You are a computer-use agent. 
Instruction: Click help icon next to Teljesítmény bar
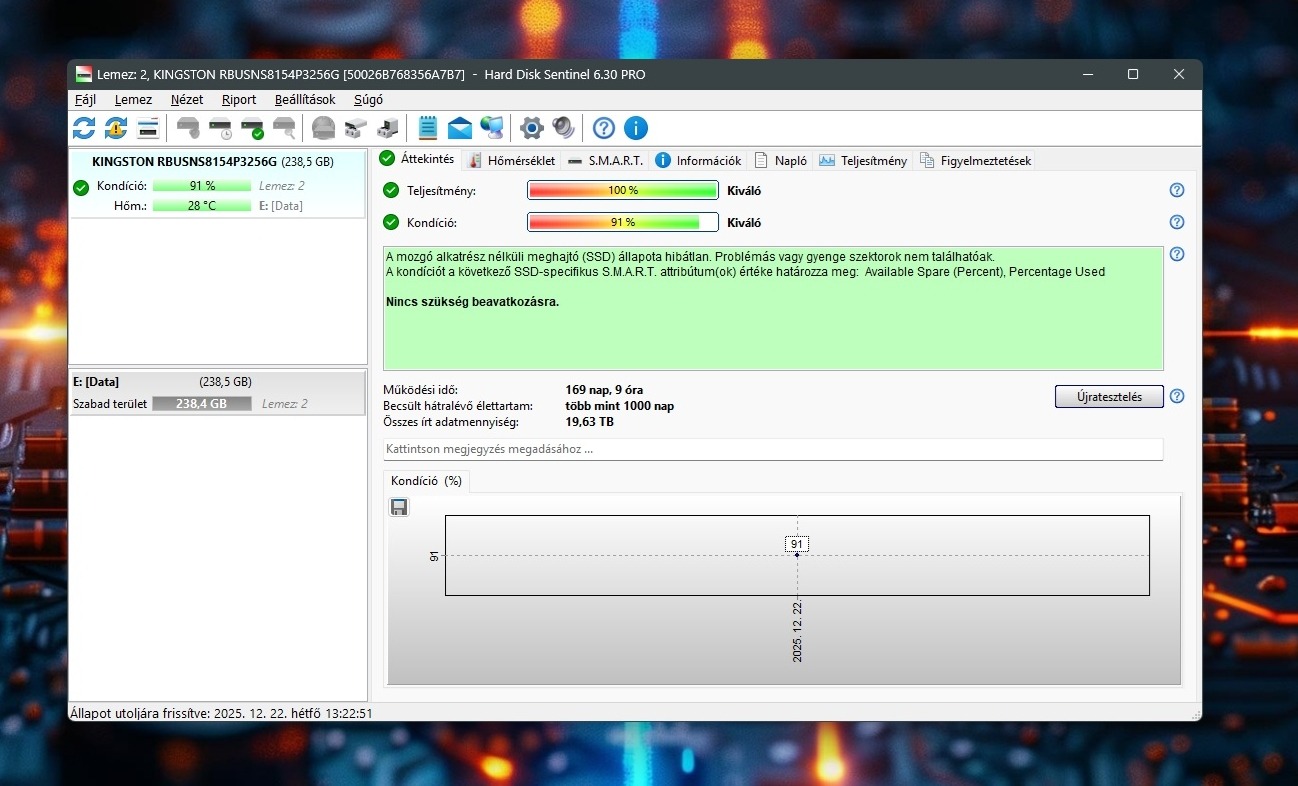point(1177,190)
